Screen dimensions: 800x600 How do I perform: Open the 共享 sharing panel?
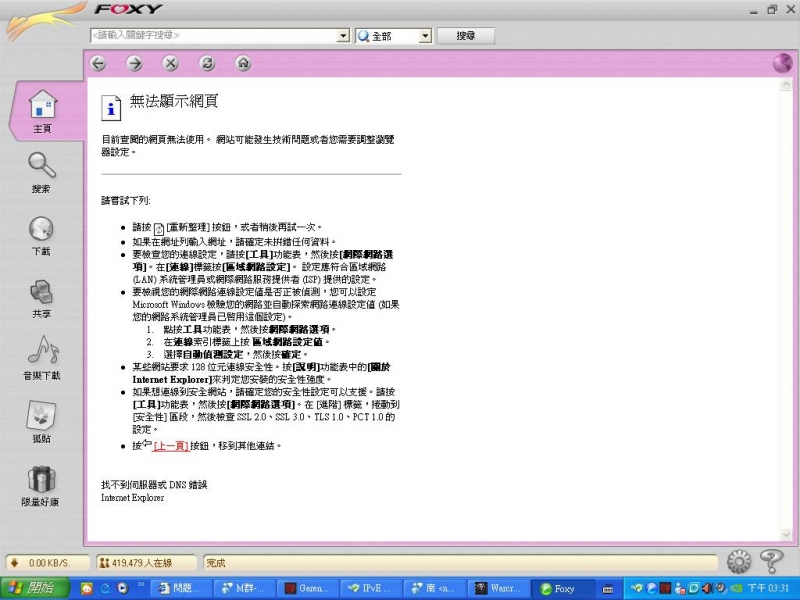pos(40,295)
